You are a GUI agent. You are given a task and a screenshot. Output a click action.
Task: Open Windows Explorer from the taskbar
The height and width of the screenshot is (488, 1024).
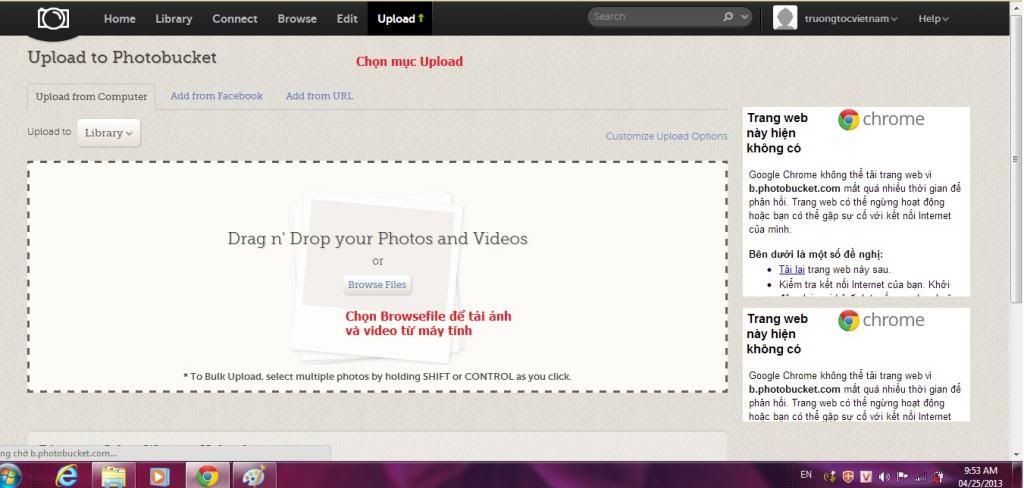click(x=114, y=476)
